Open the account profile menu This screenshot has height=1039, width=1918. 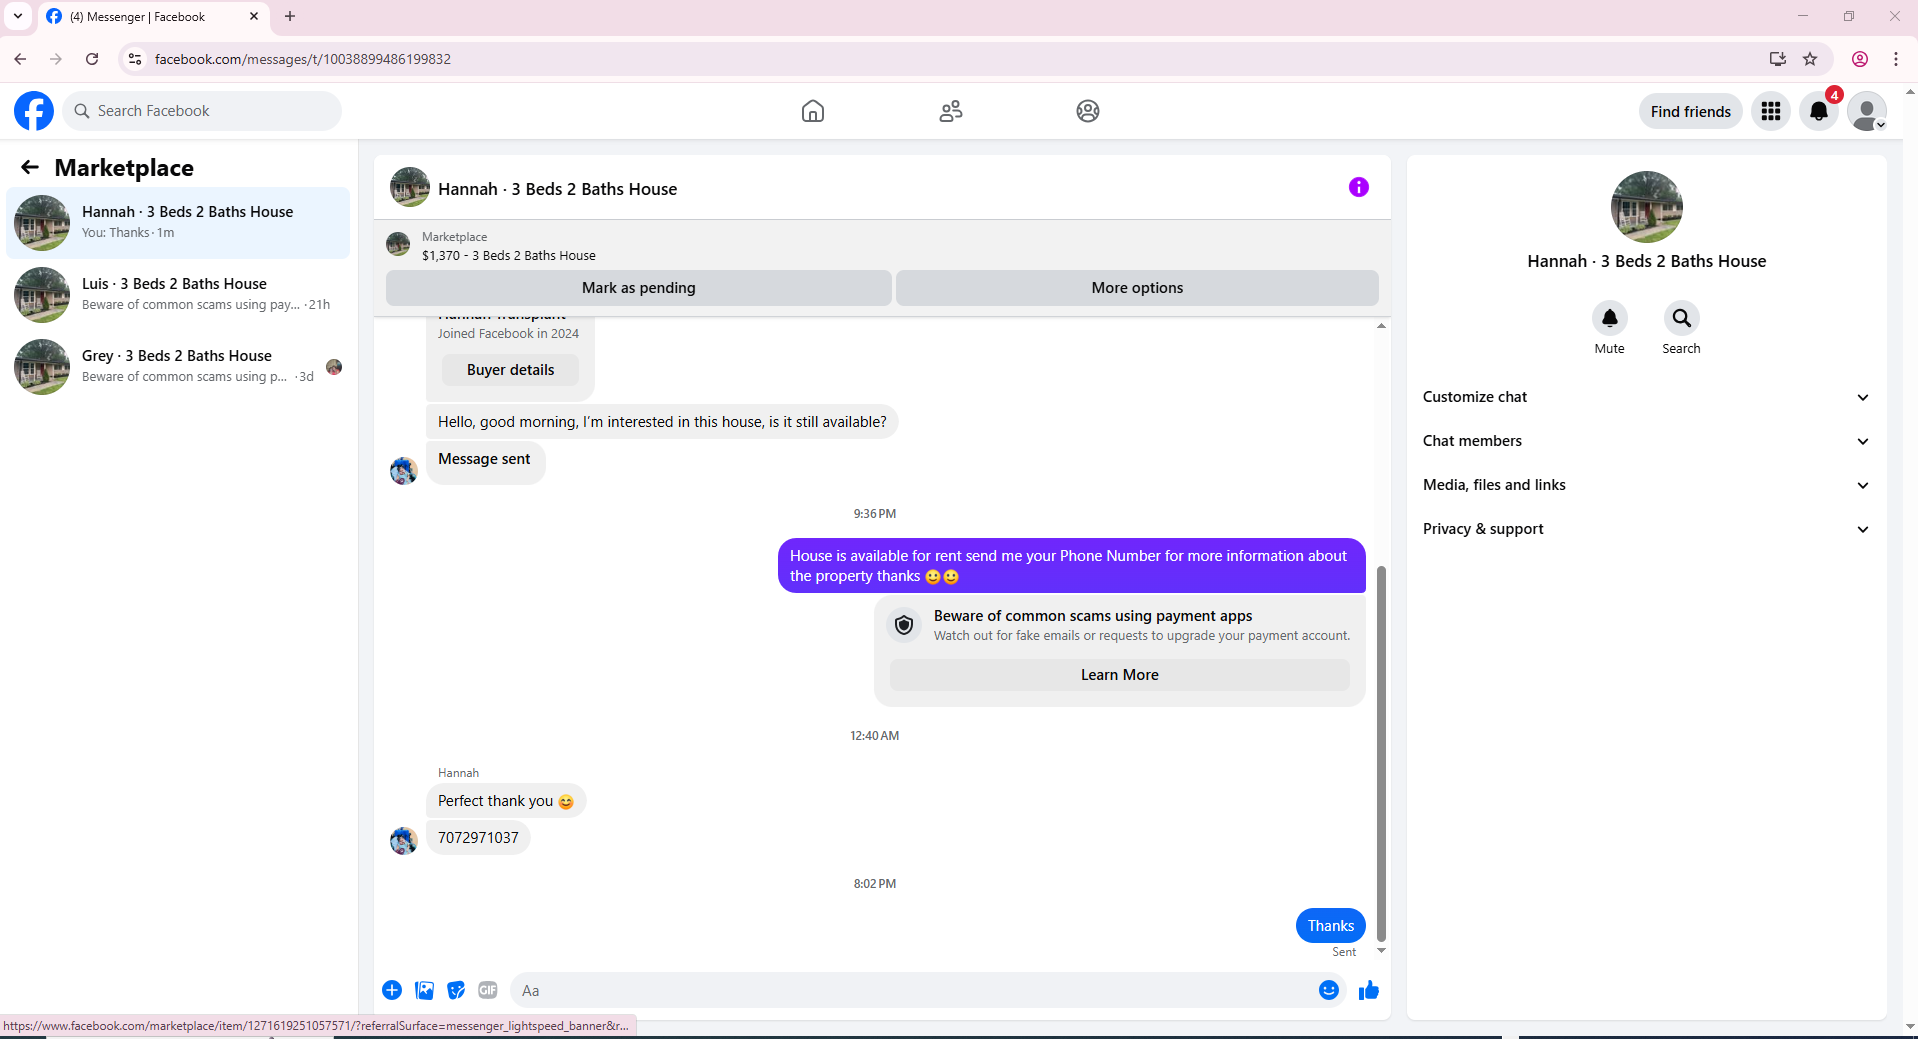coord(1867,111)
